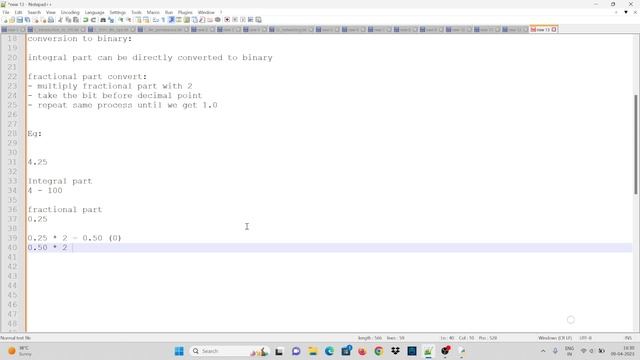The image size is (640, 360).
Task: Open the Windows Start menu
Action: [179, 351]
